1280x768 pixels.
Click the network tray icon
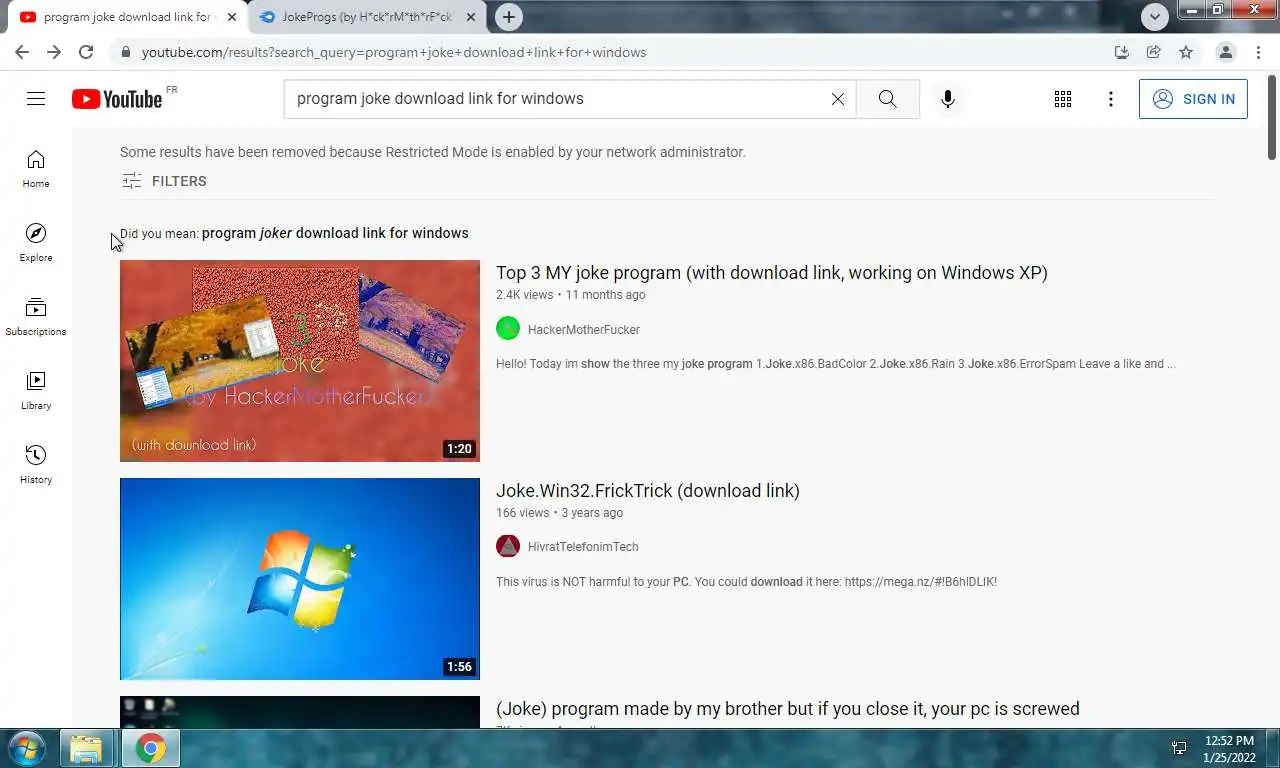(x=1179, y=748)
